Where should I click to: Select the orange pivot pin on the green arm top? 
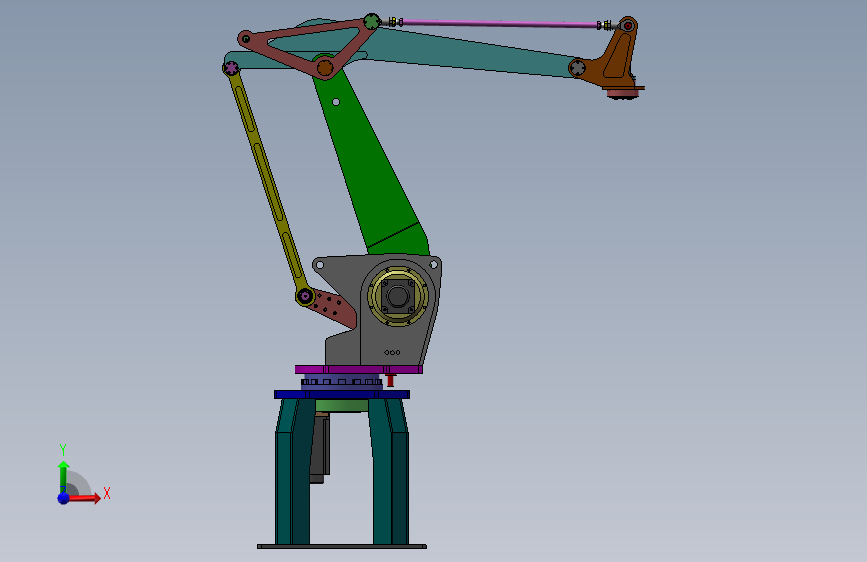(x=325, y=68)
